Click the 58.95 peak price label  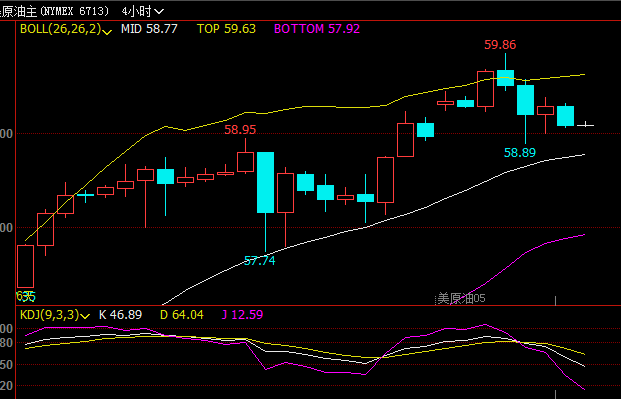(x=240, y=130)
